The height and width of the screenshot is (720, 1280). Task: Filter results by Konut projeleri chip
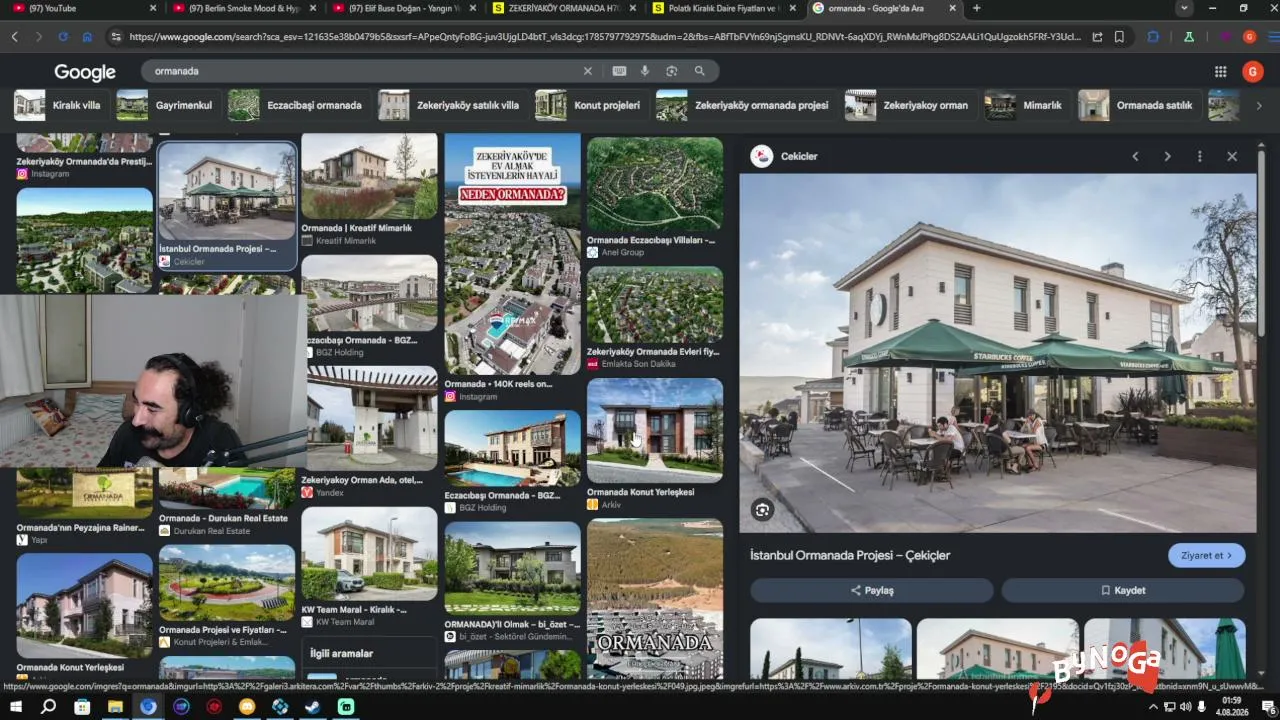click(x=590, y=105)
